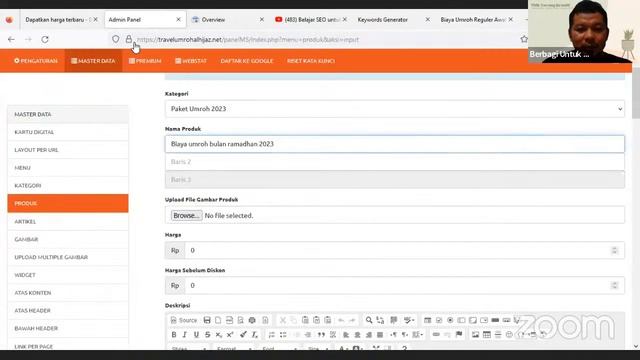Screen dimensions: 640x360
Task: Justify text in editor
Action: pyautogui.click(x=380, y=335)
